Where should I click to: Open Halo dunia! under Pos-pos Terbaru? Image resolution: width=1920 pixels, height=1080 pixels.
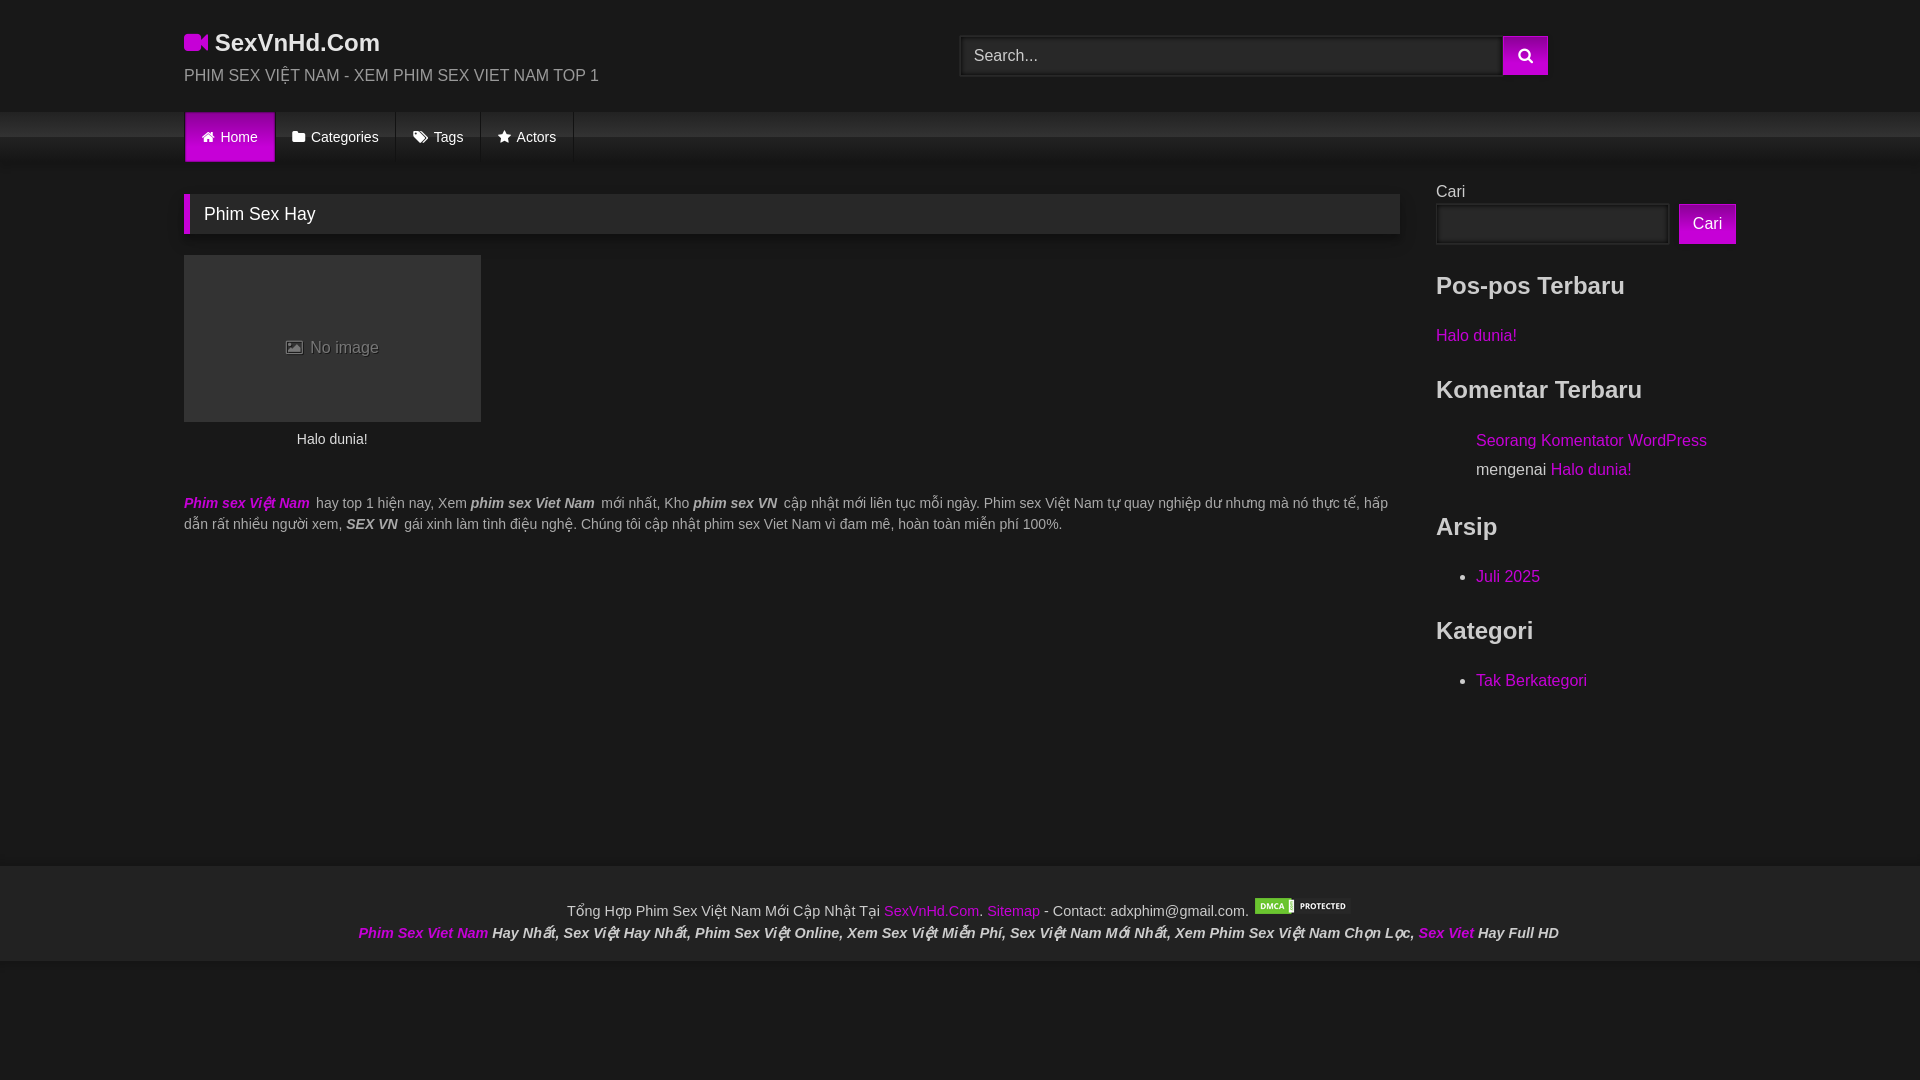click(x=1476, y=336)
